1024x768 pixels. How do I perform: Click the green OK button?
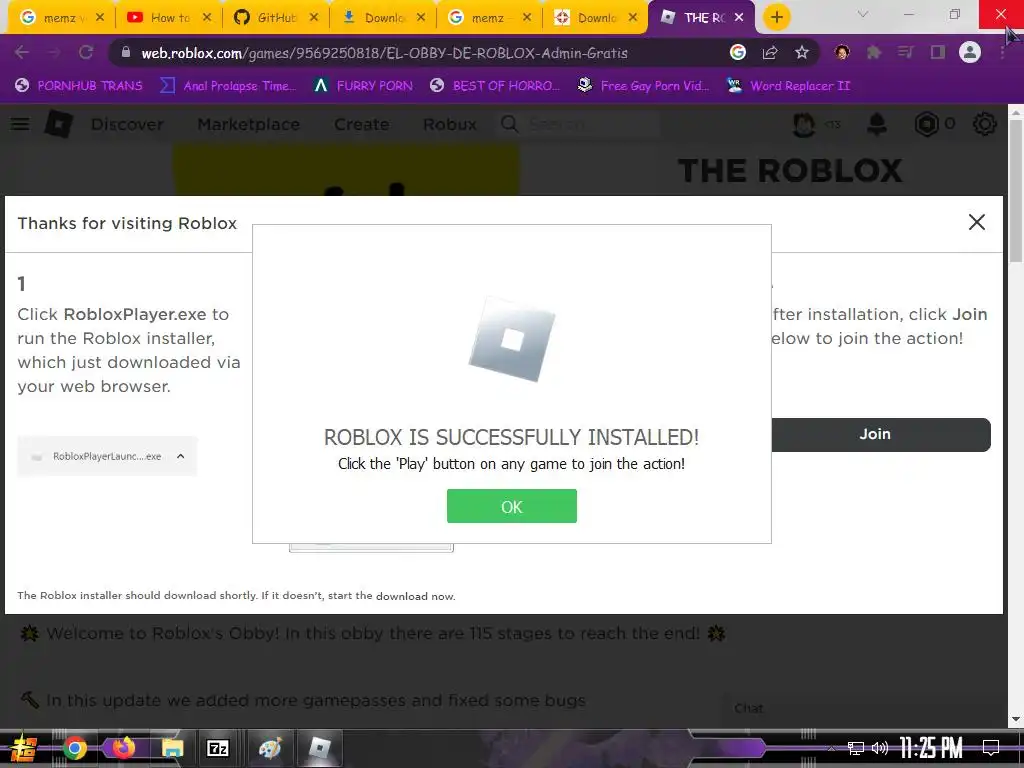511,506
